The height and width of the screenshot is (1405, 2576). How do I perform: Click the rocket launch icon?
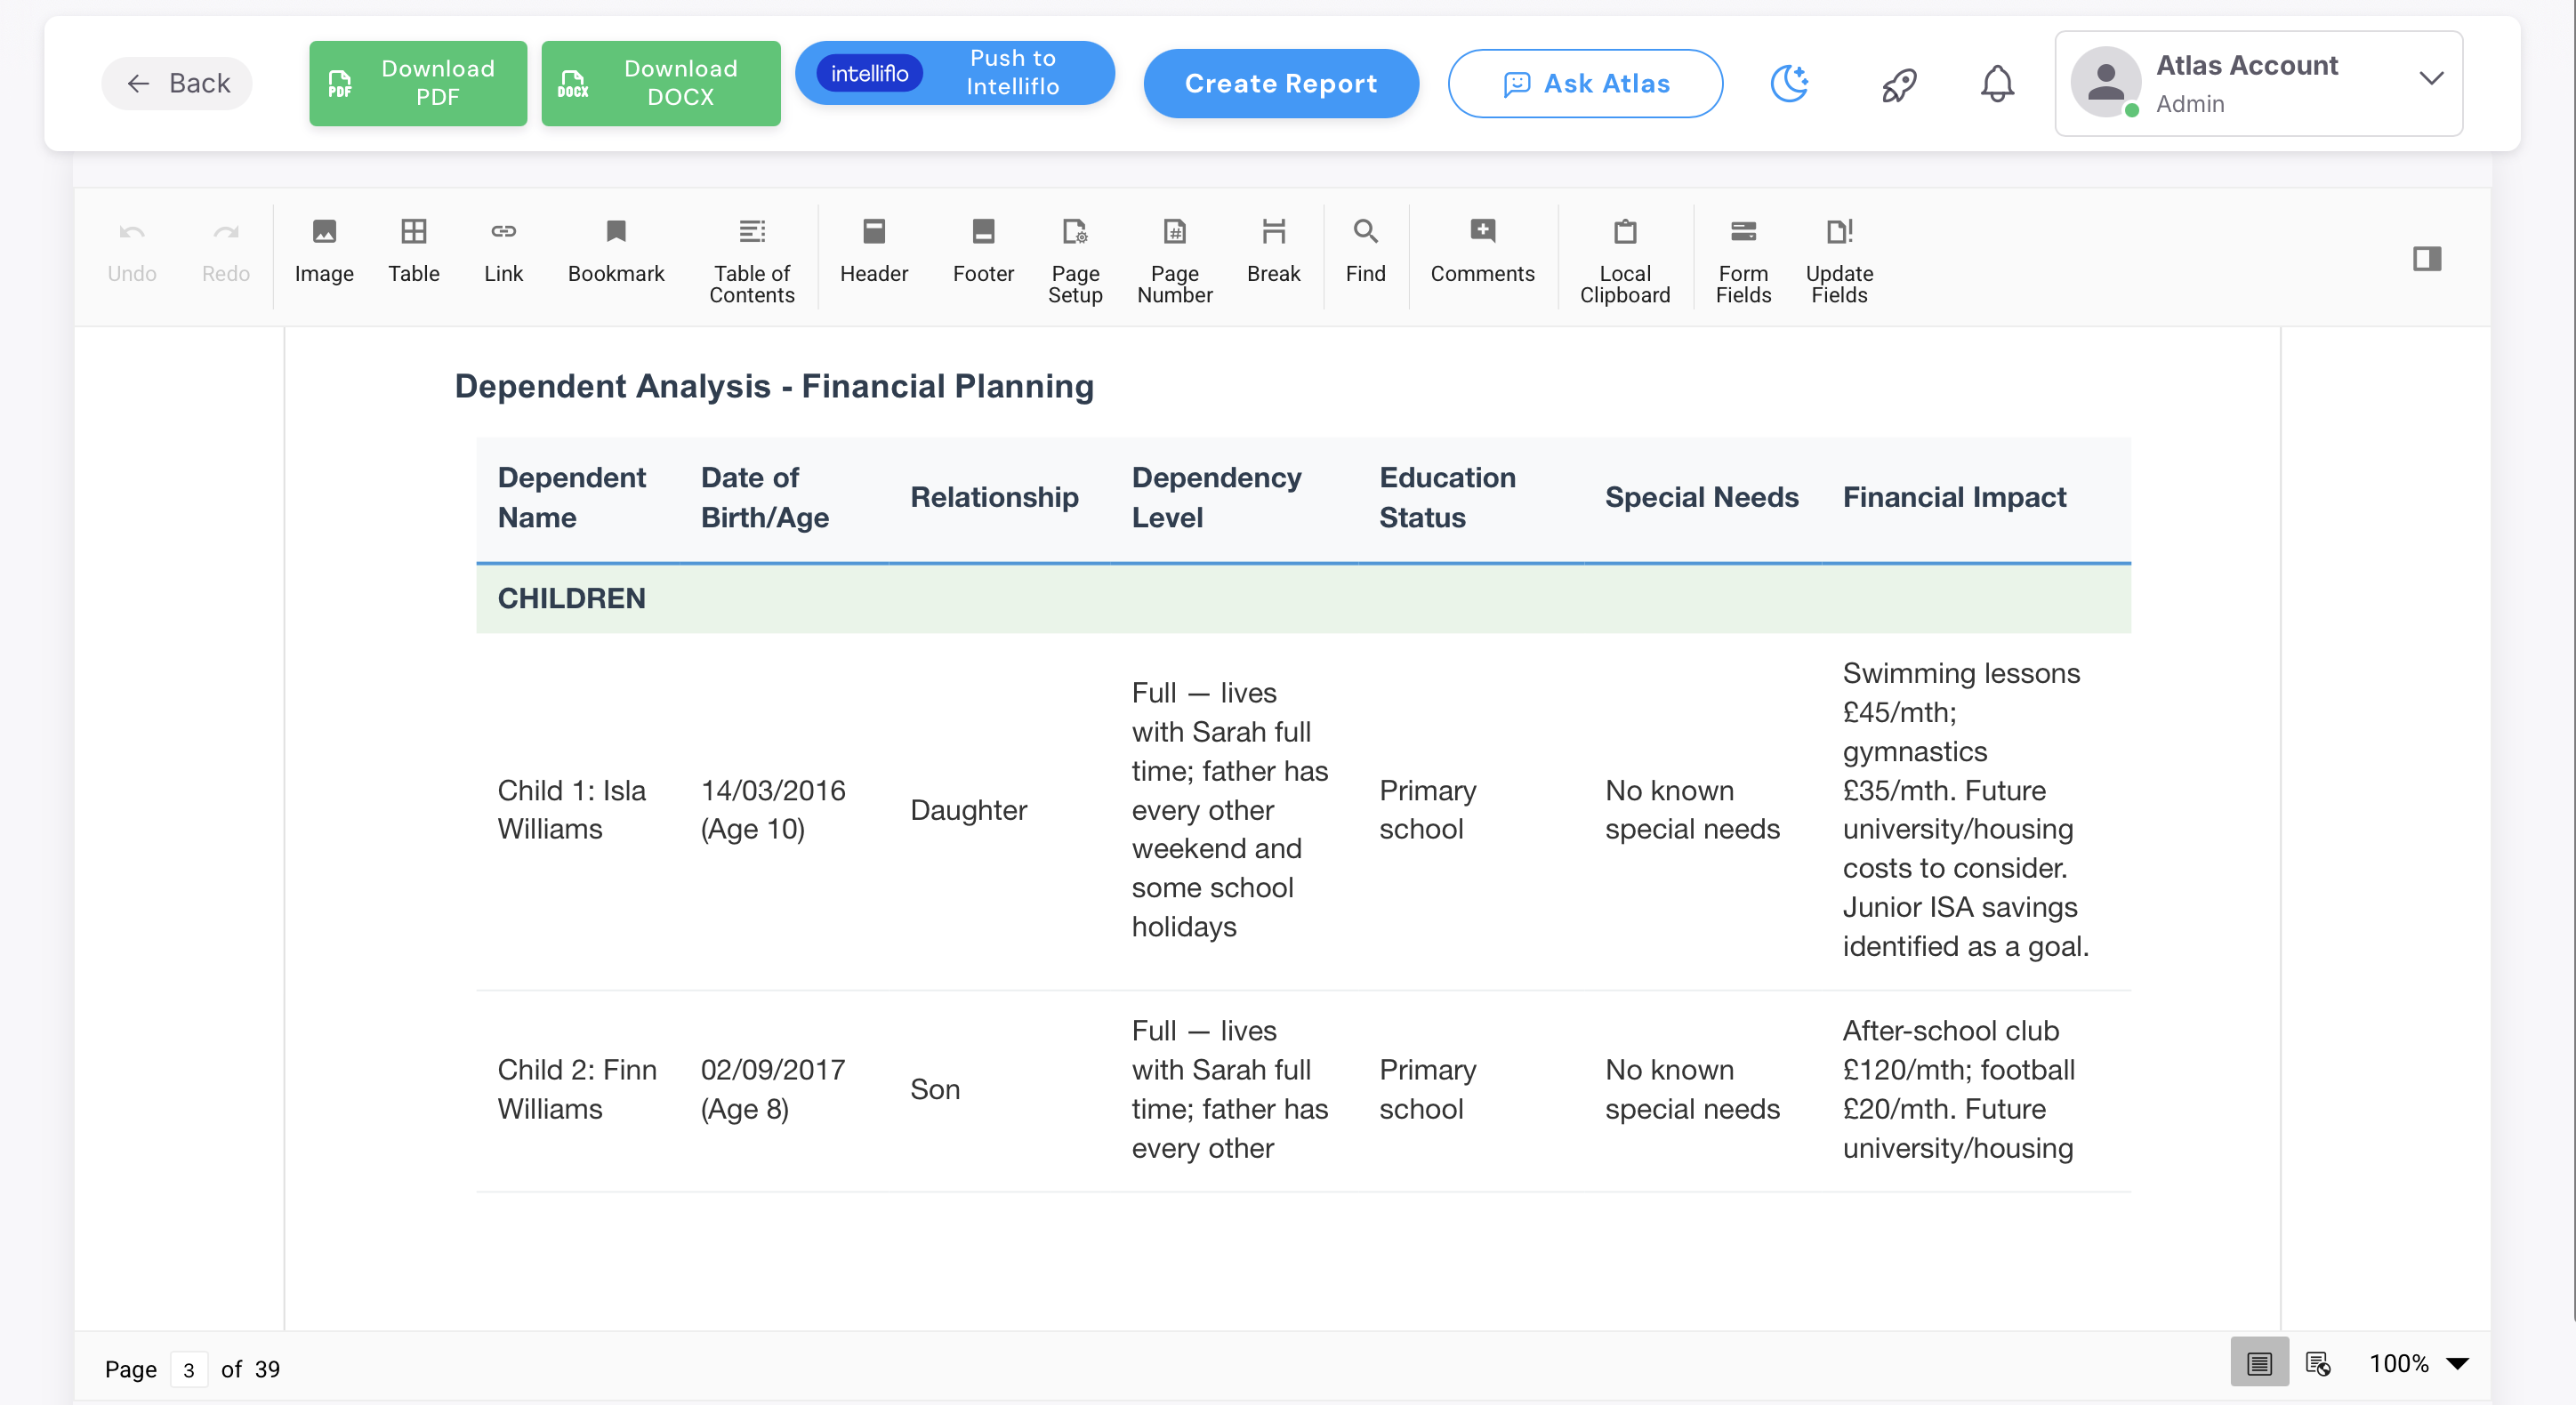[1899, 84]
